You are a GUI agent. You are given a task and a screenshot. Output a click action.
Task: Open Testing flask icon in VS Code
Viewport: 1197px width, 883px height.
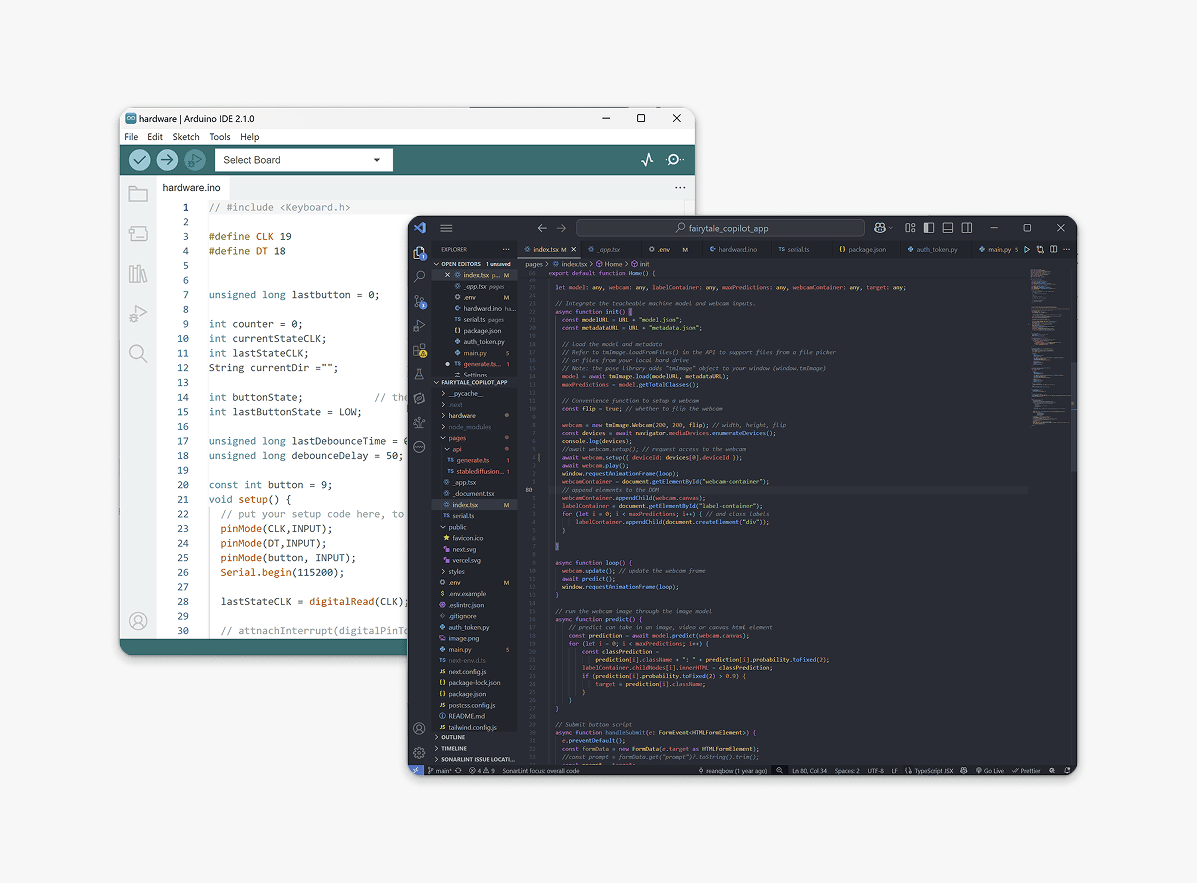(419, 374)
